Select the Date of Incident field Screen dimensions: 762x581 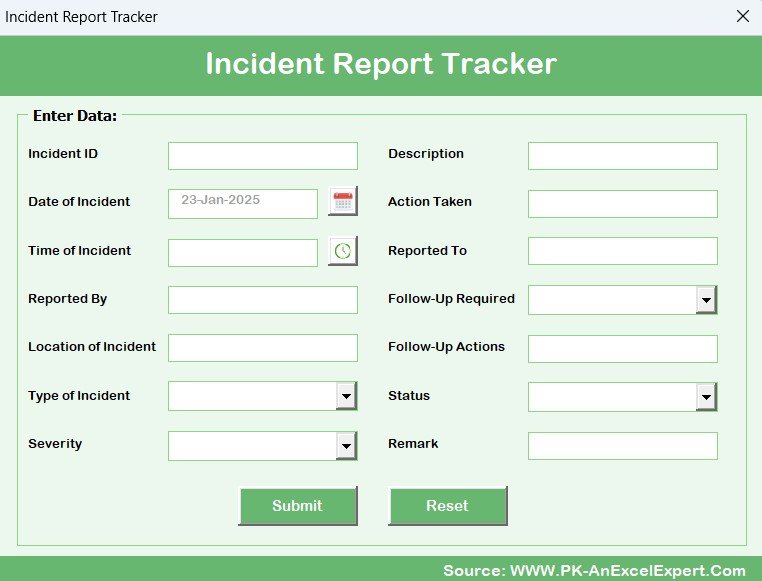tap(243, 204)
